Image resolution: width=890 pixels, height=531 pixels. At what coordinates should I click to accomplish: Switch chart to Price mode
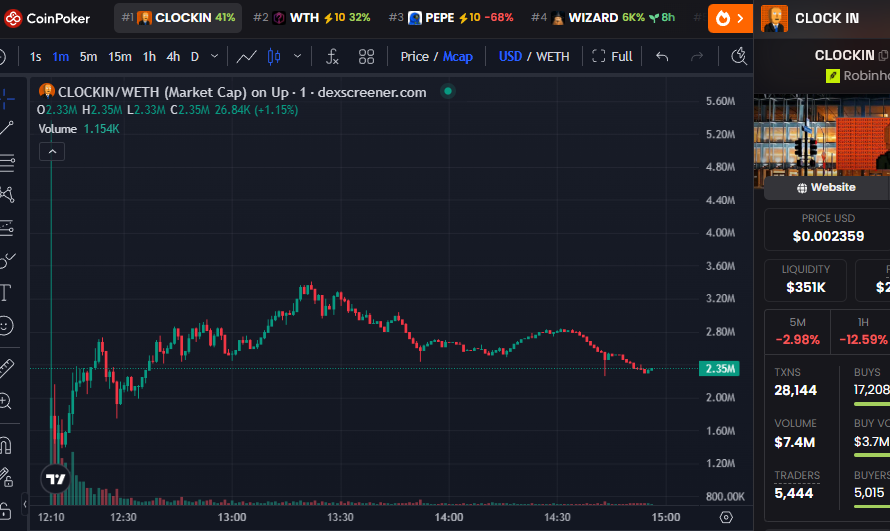tap(414, 57)
